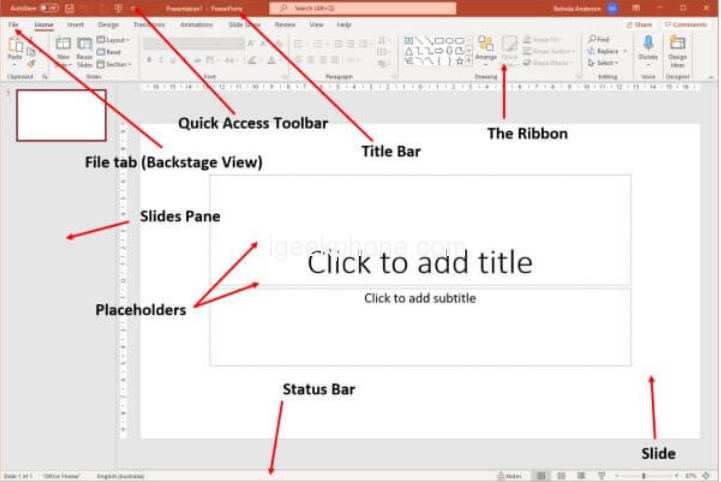Switch to Normal view in status bar

pos(541,476)
